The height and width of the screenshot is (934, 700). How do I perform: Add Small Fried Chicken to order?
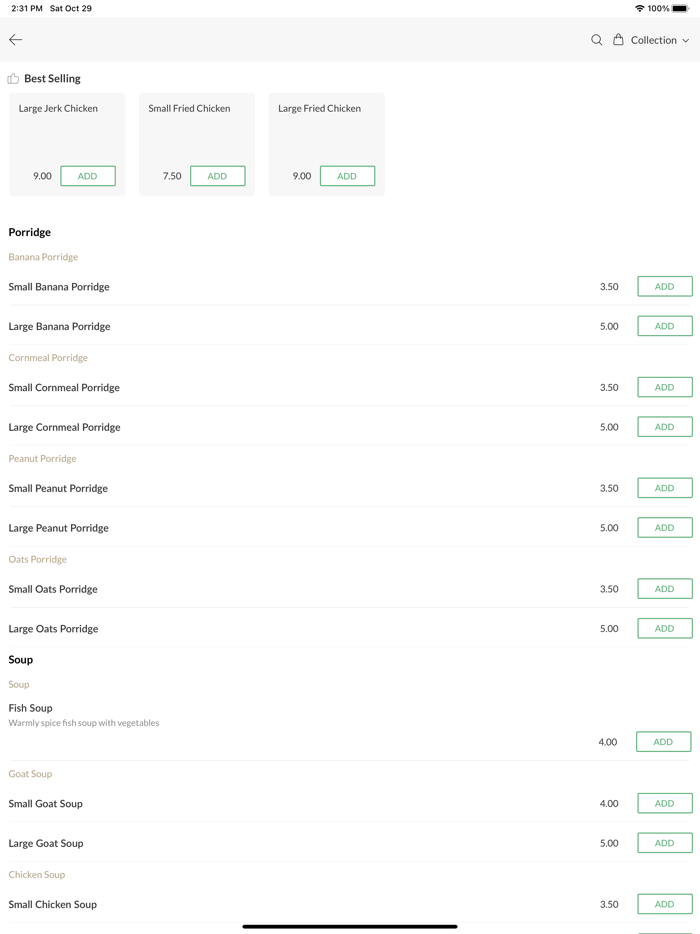[217, 176]
